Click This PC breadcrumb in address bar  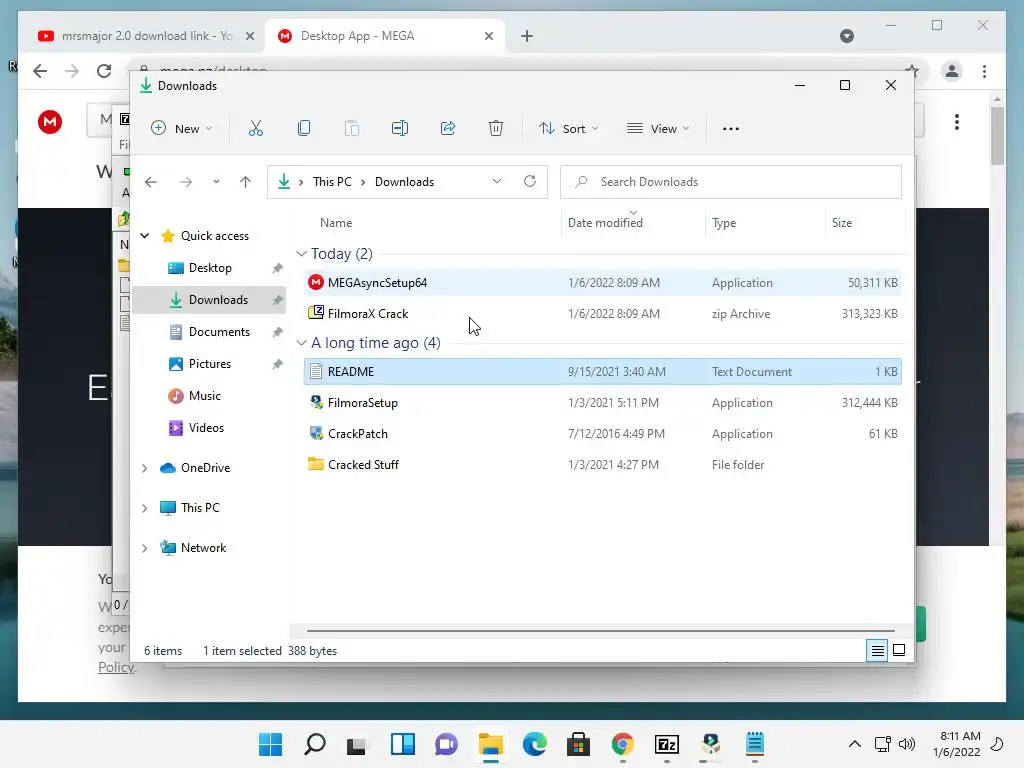click(332, 182)
